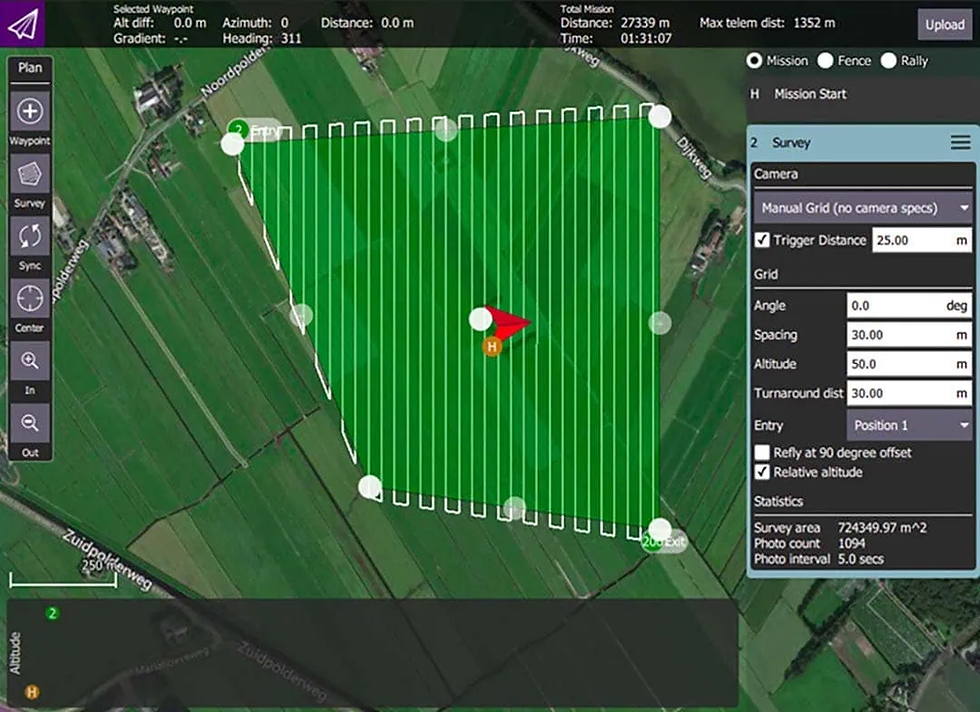Click the Camera section heading
Image resolution: width=980 pixels, height=712 pixels.
tap(776, 174)
